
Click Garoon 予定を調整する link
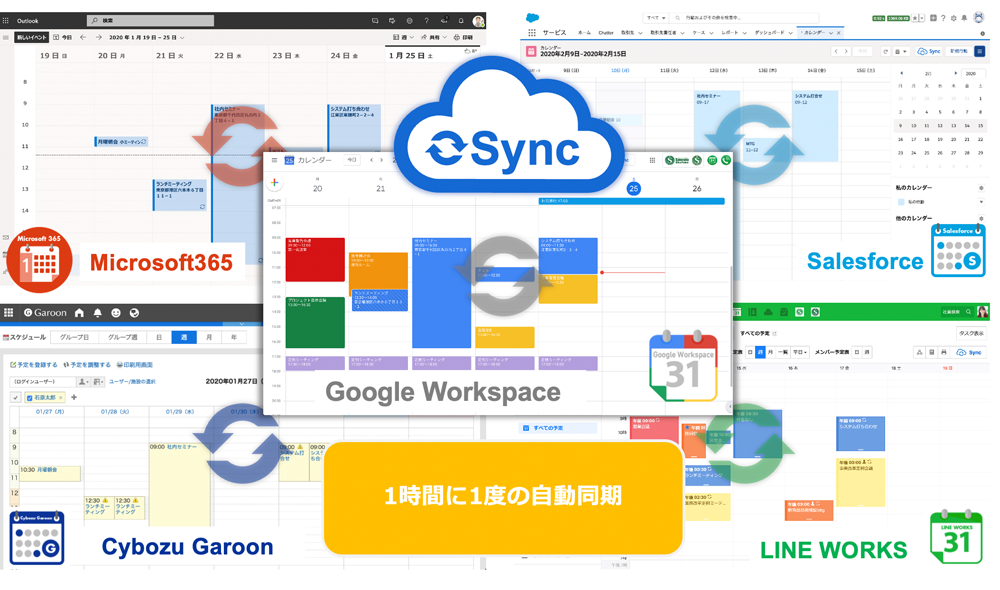click(x=87, y=365)
